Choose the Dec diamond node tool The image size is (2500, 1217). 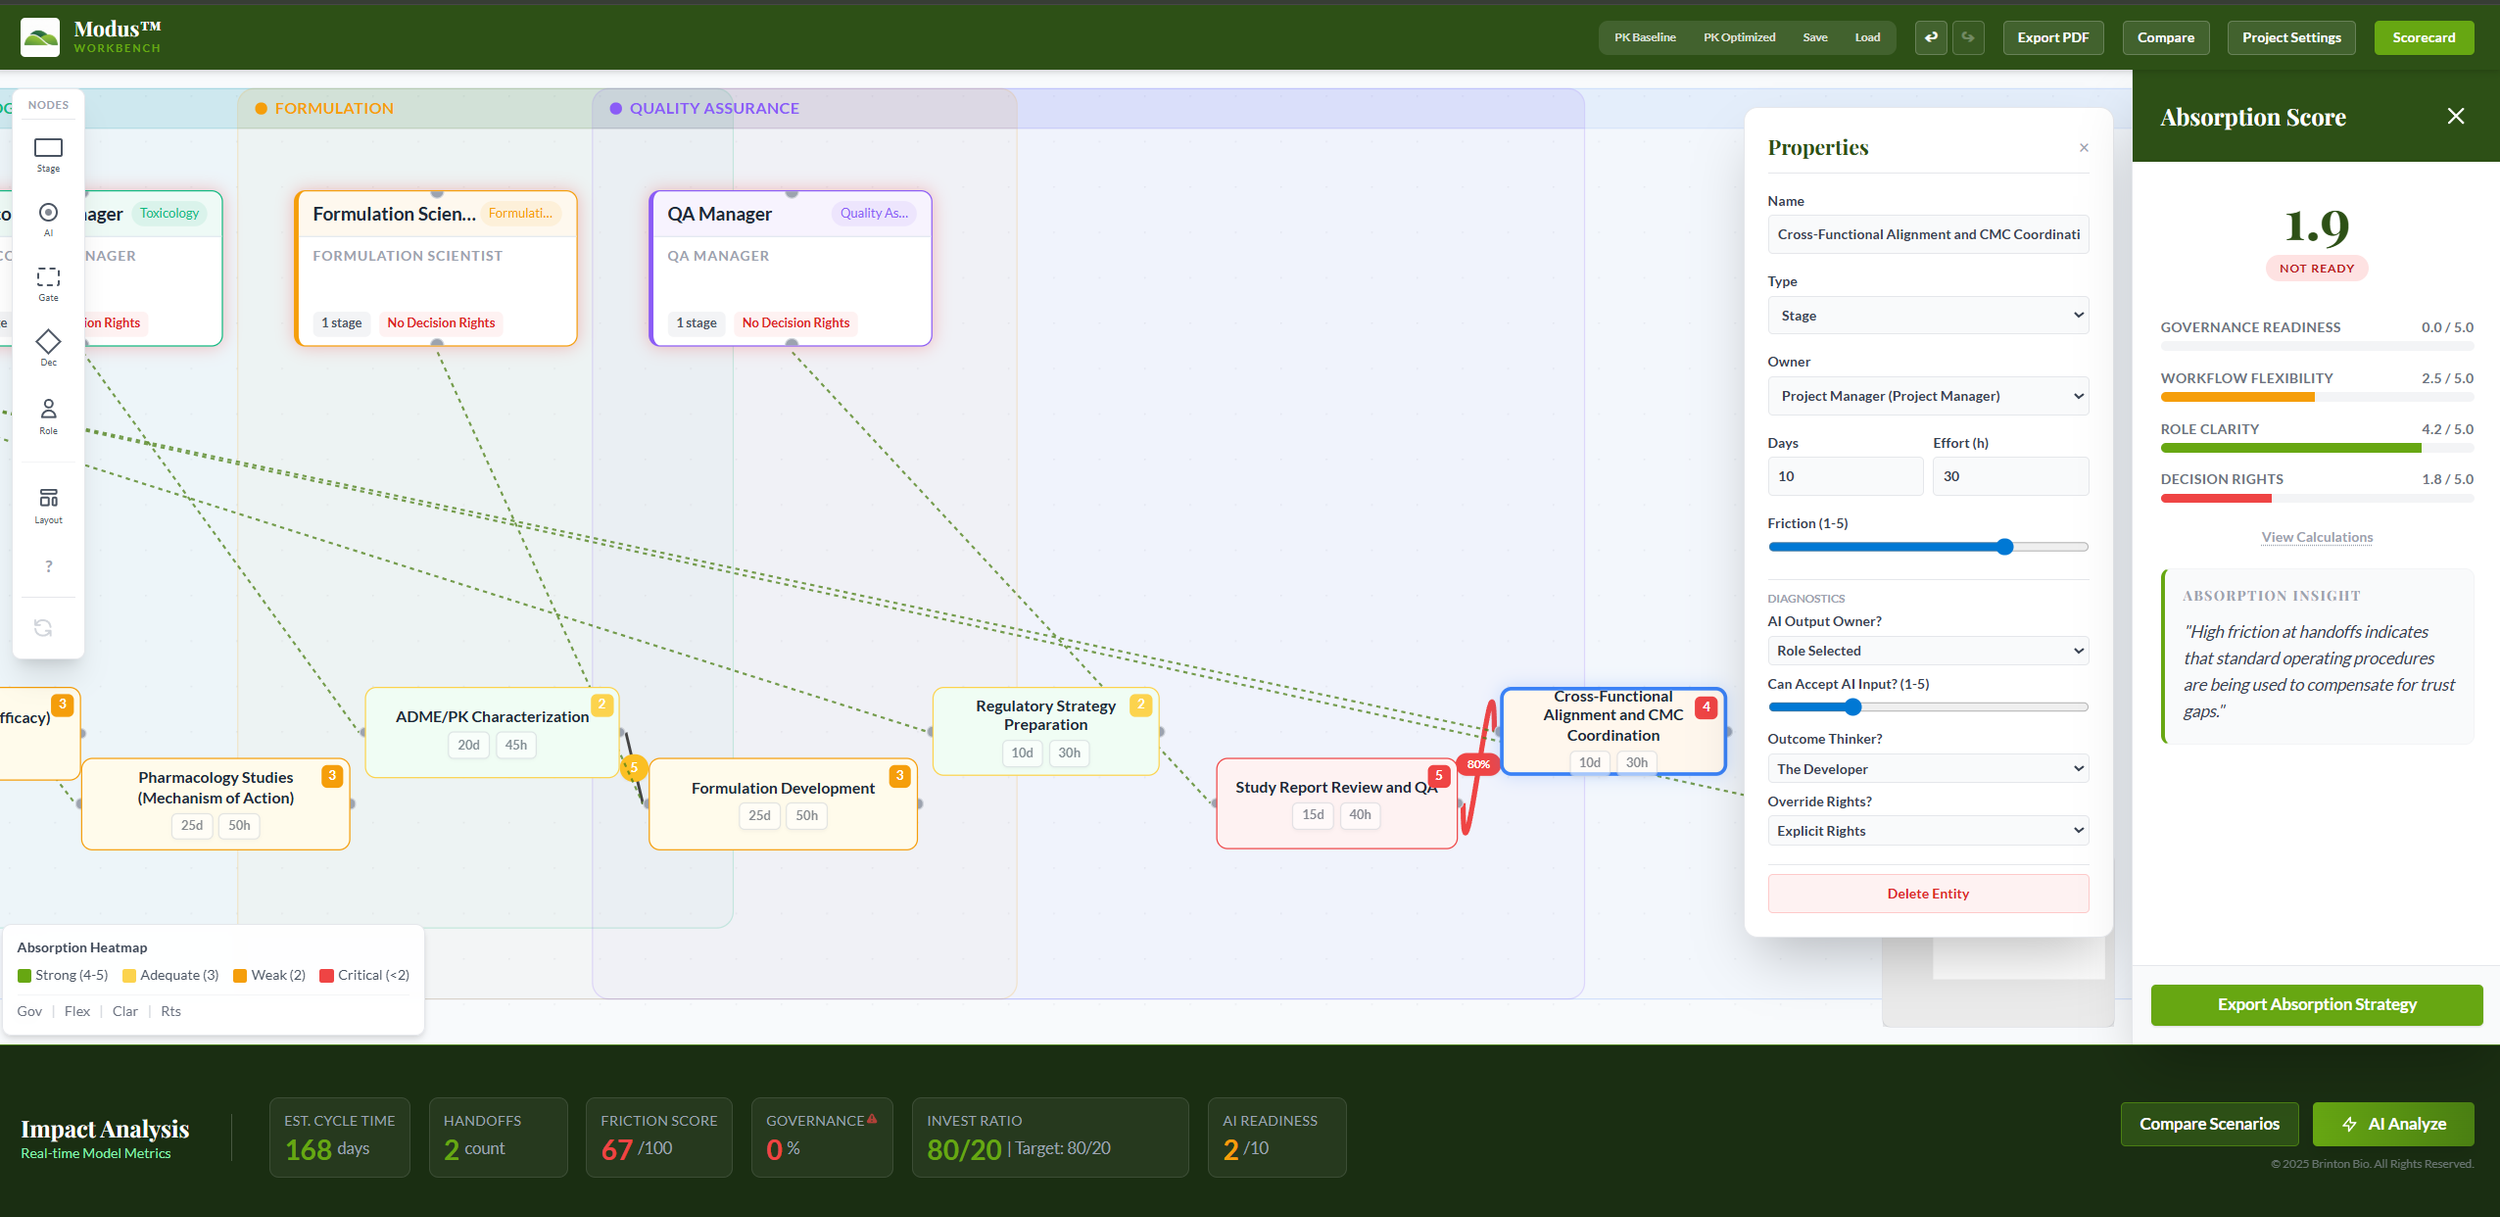pyautogui.click(x=48, y=347)
